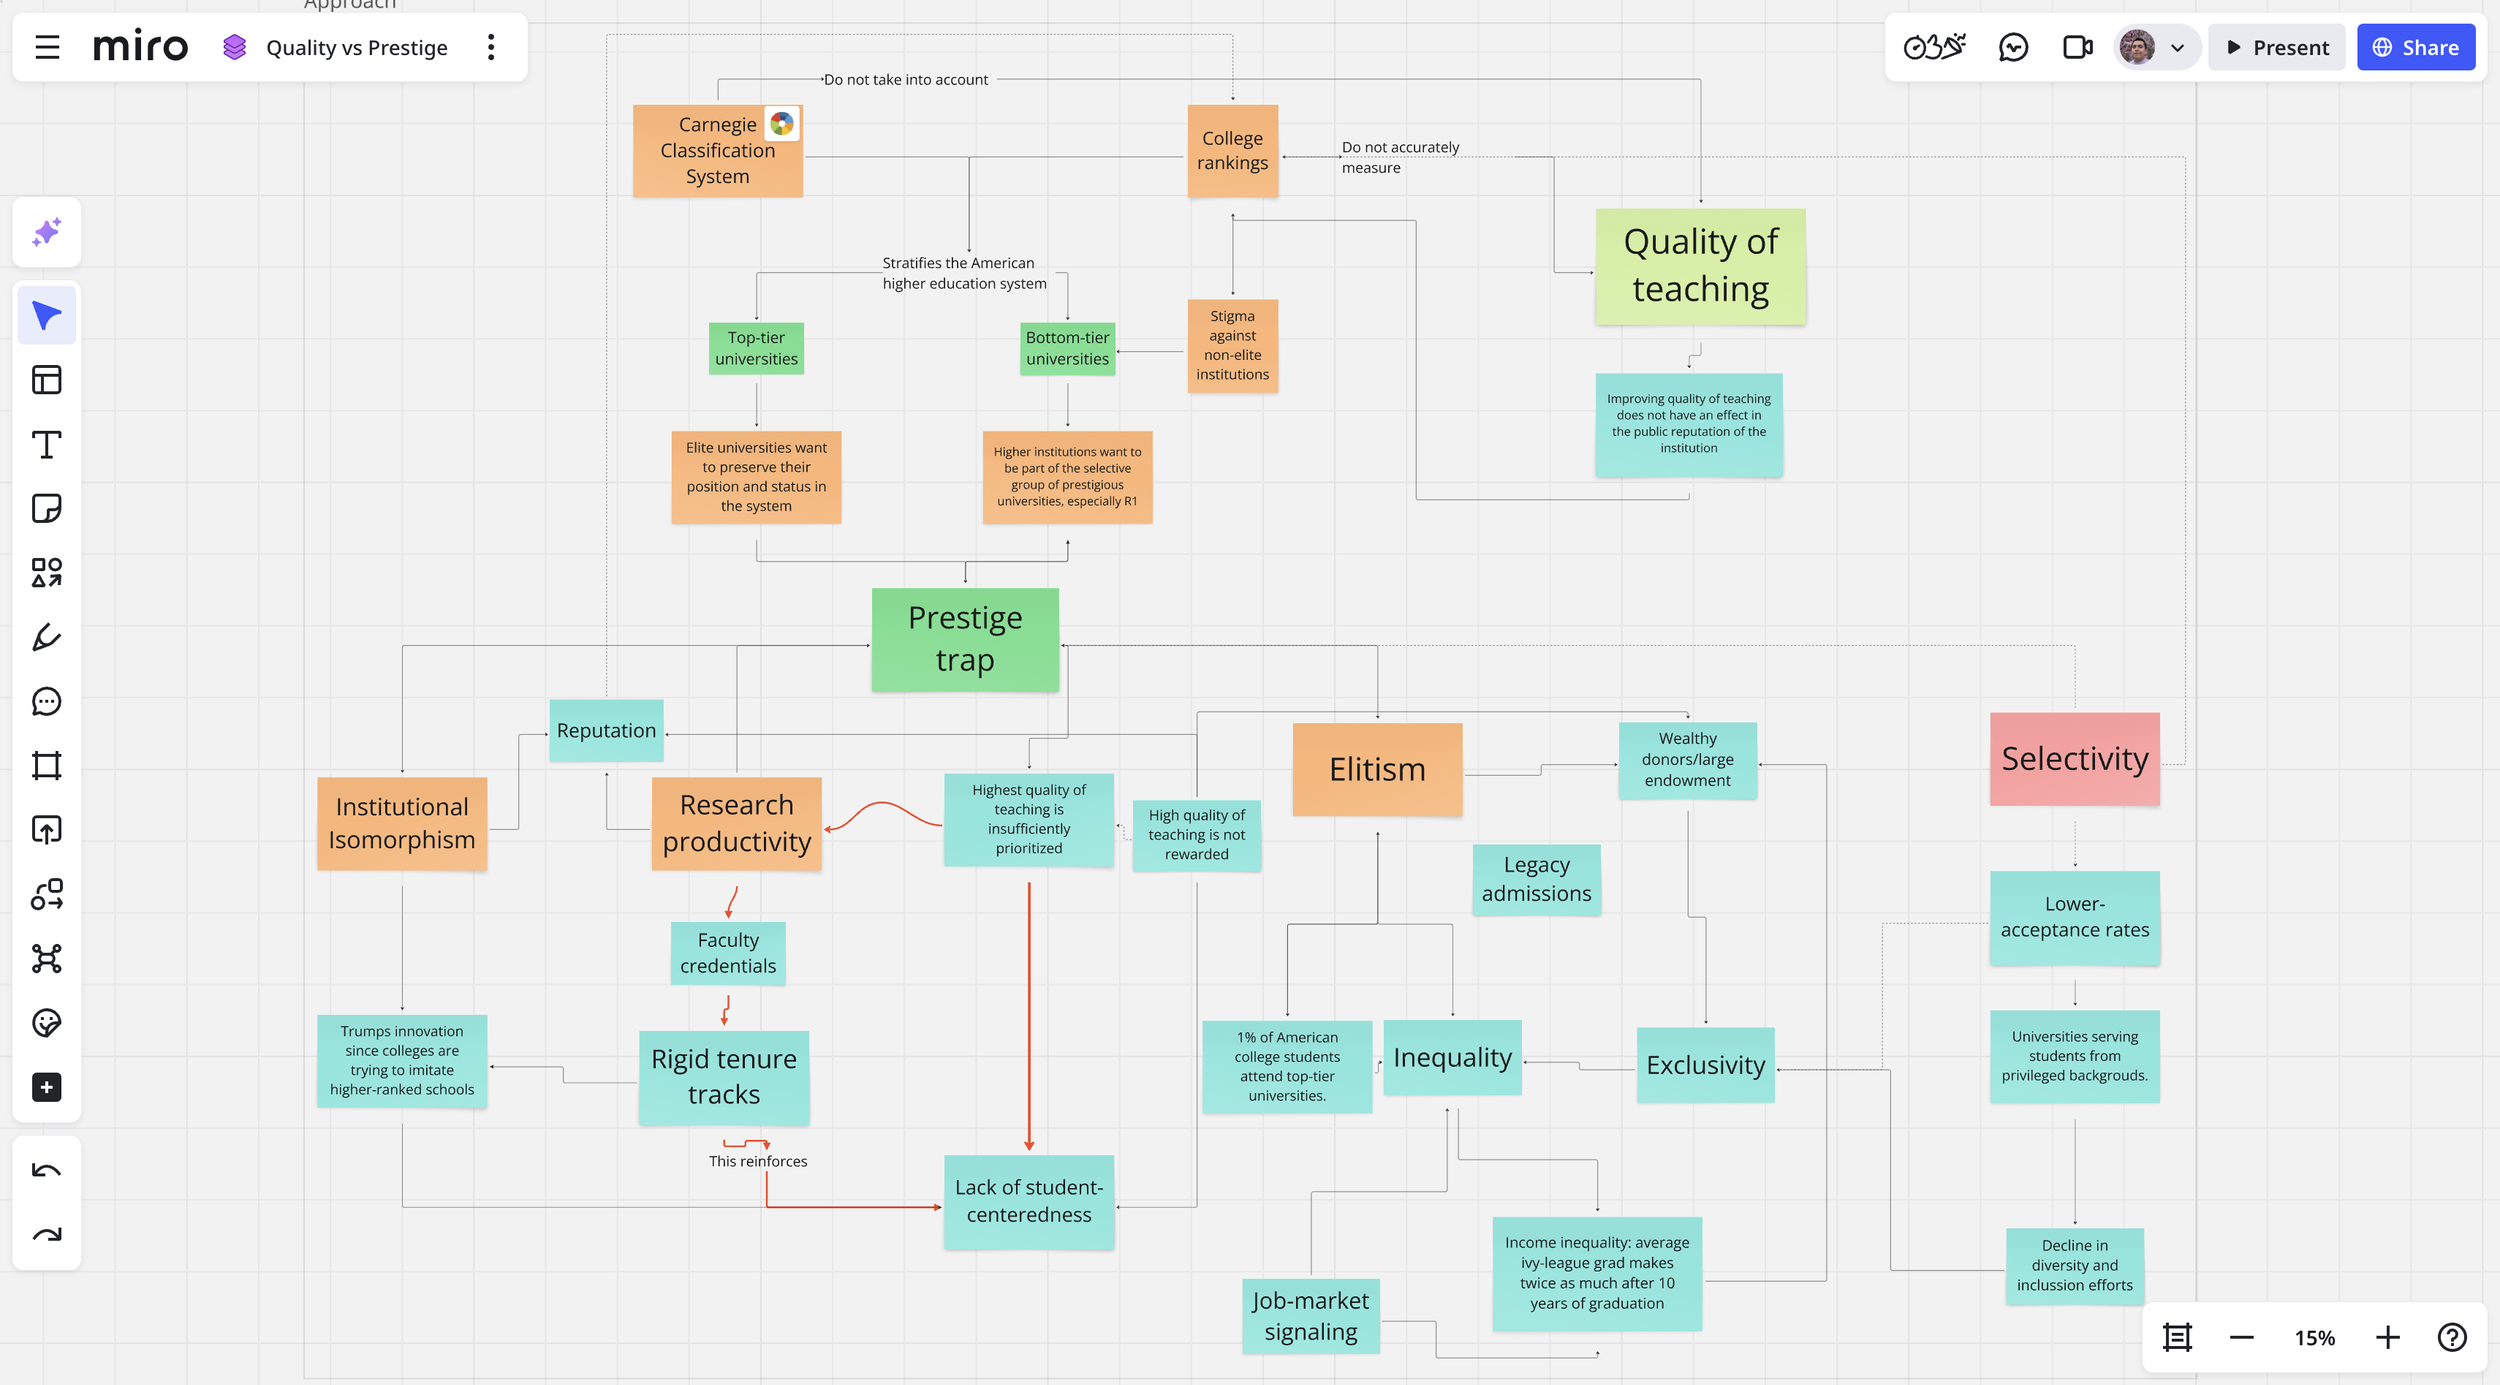Screen dimensions: 2500x1385
Task: Select the Sticky note tool
Action: [46, 508]
